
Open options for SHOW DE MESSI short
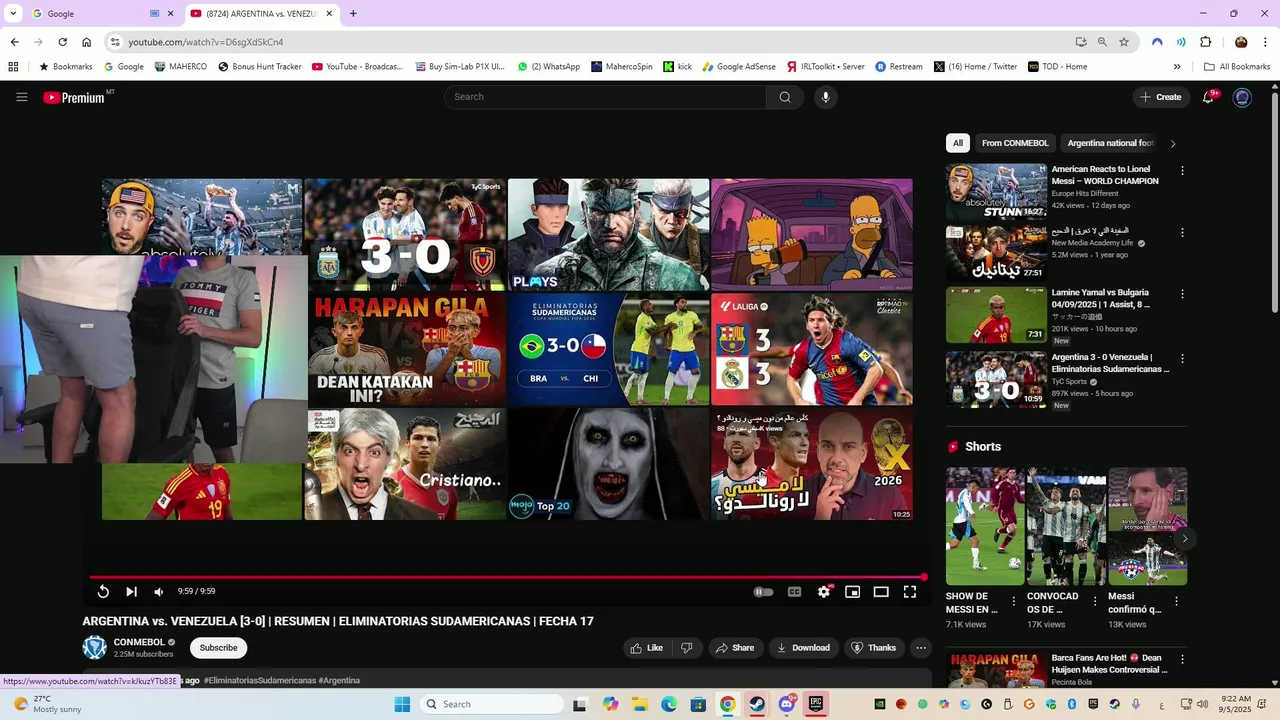coord(1014,602)
